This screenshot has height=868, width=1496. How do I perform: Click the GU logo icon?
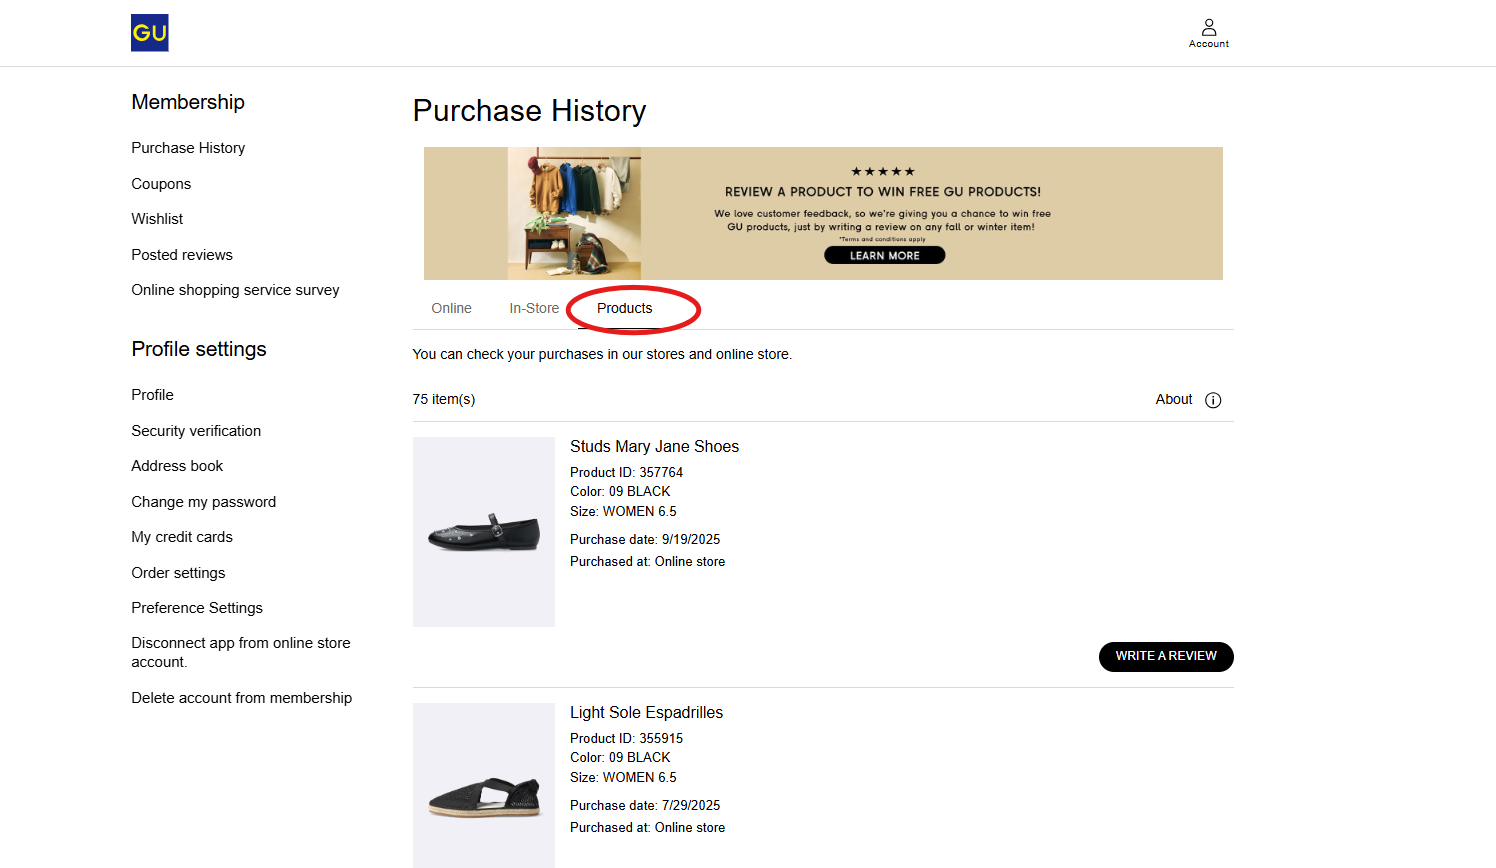pos(150,33)
